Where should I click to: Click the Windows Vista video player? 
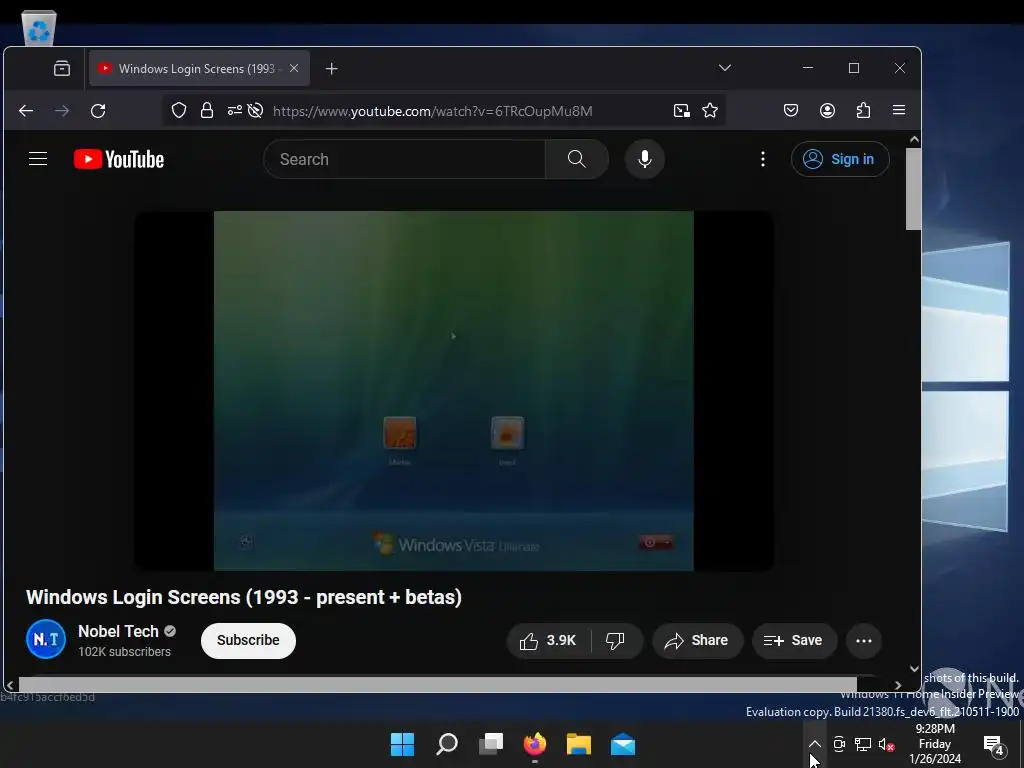tap(454, 391)
